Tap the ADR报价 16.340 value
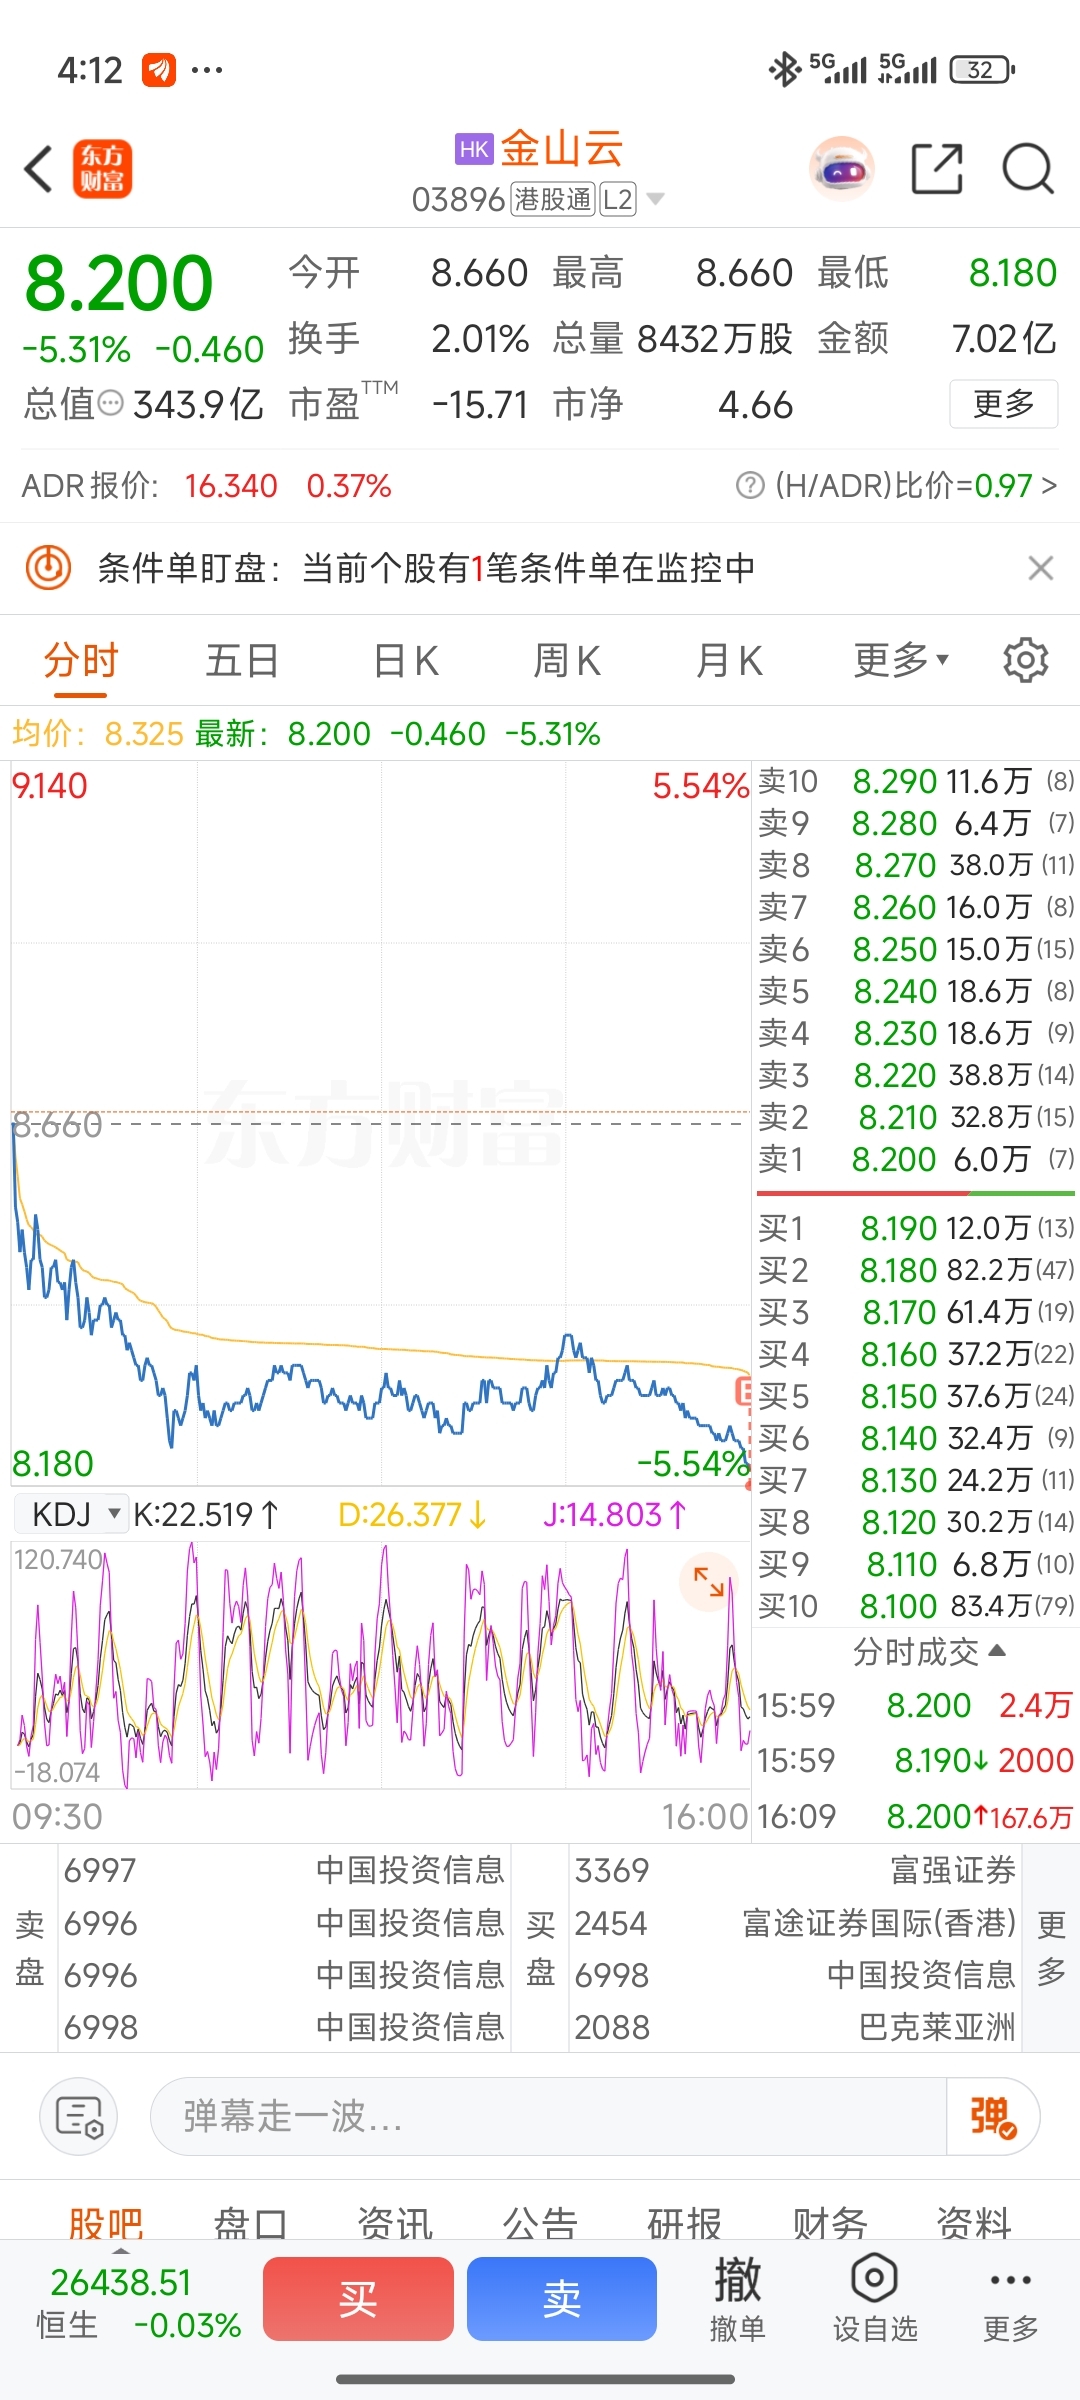The height and width of the screenshot is (2400, 1080). [231, 486]
